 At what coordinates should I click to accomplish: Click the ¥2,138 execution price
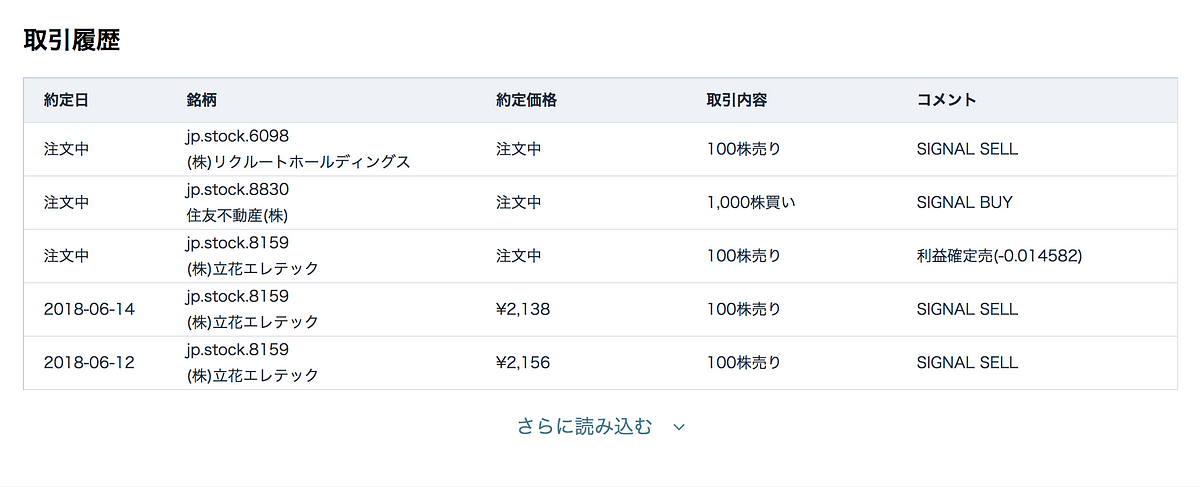pyautogui.click(x=523, y=309)
